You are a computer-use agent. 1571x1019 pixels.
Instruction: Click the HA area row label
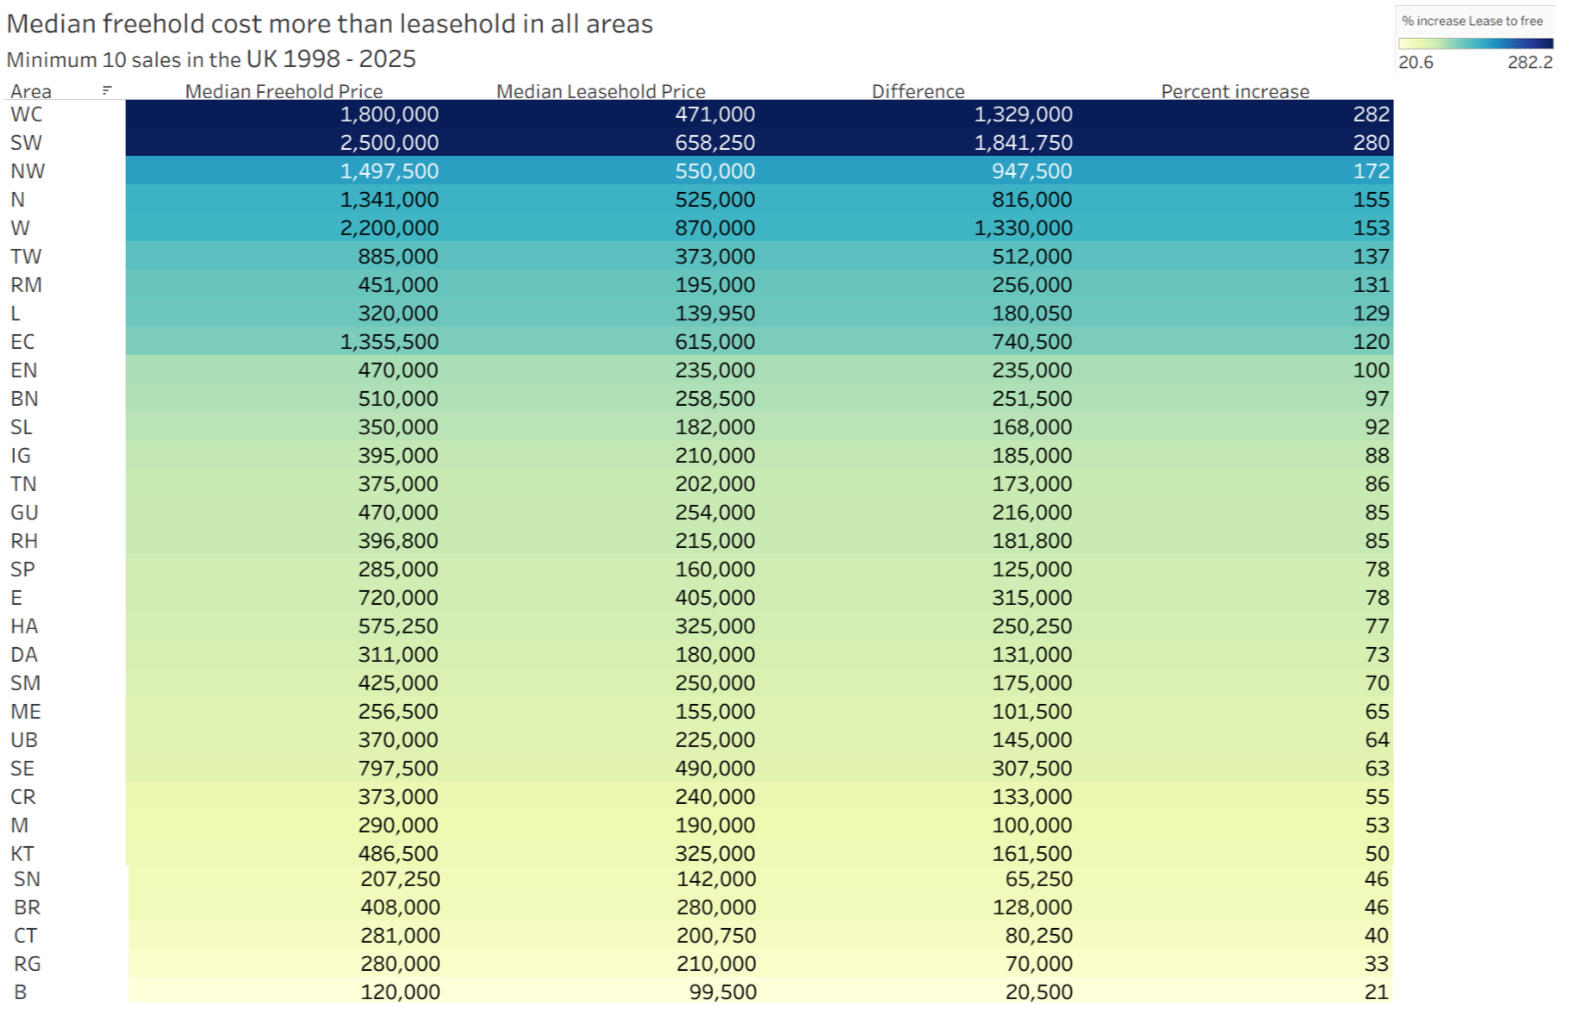[x=24, y=626]
